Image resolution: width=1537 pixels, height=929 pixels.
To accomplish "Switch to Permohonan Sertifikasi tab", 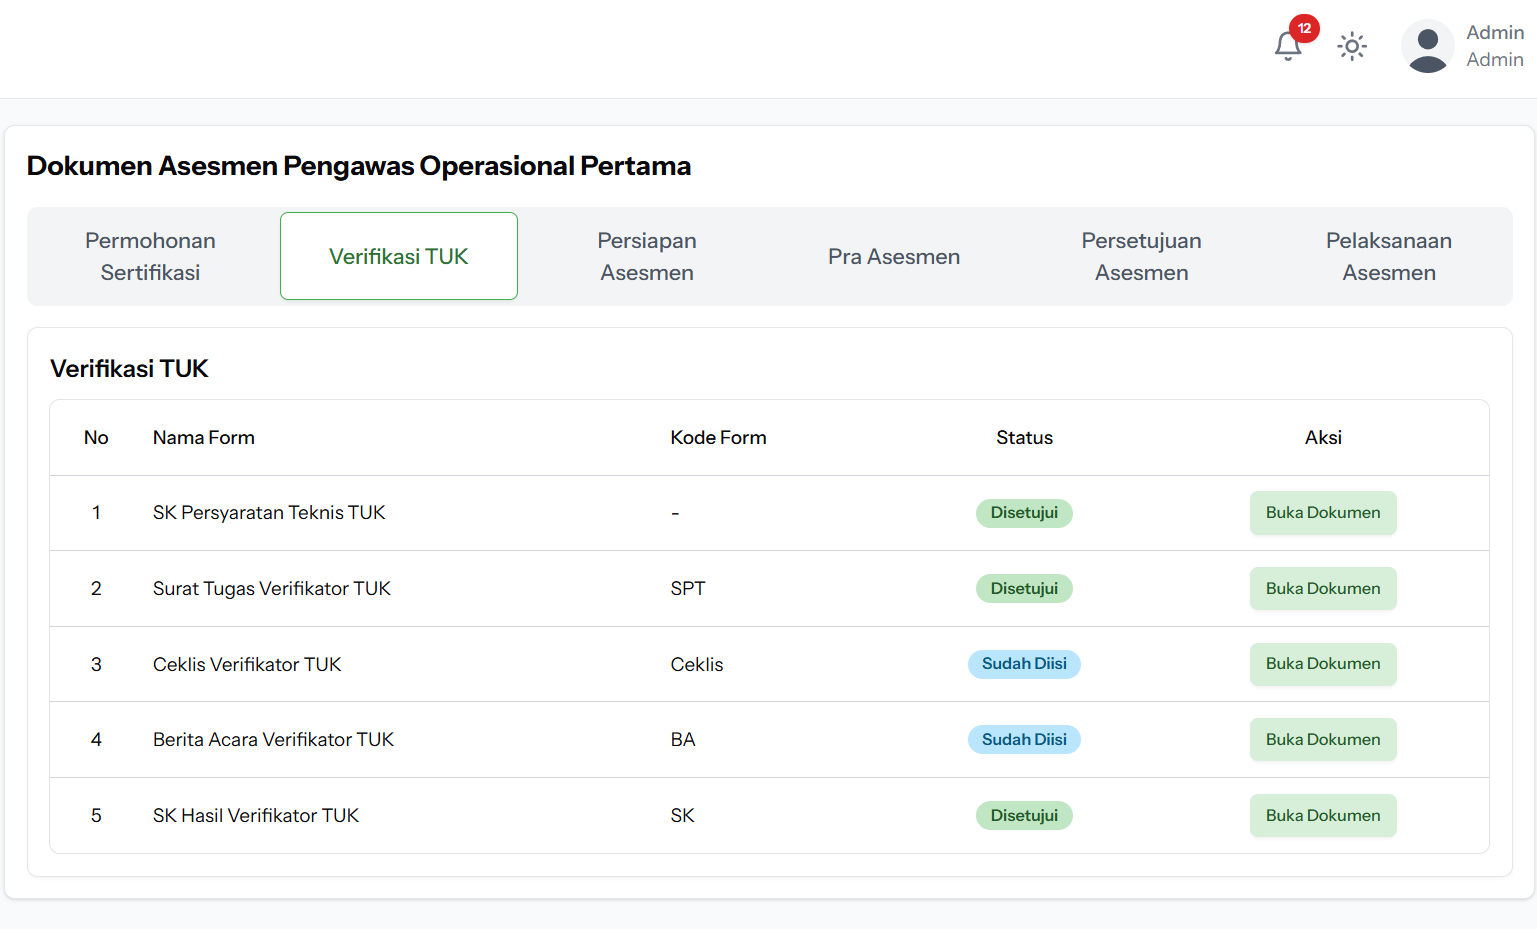I will point(150,256).
